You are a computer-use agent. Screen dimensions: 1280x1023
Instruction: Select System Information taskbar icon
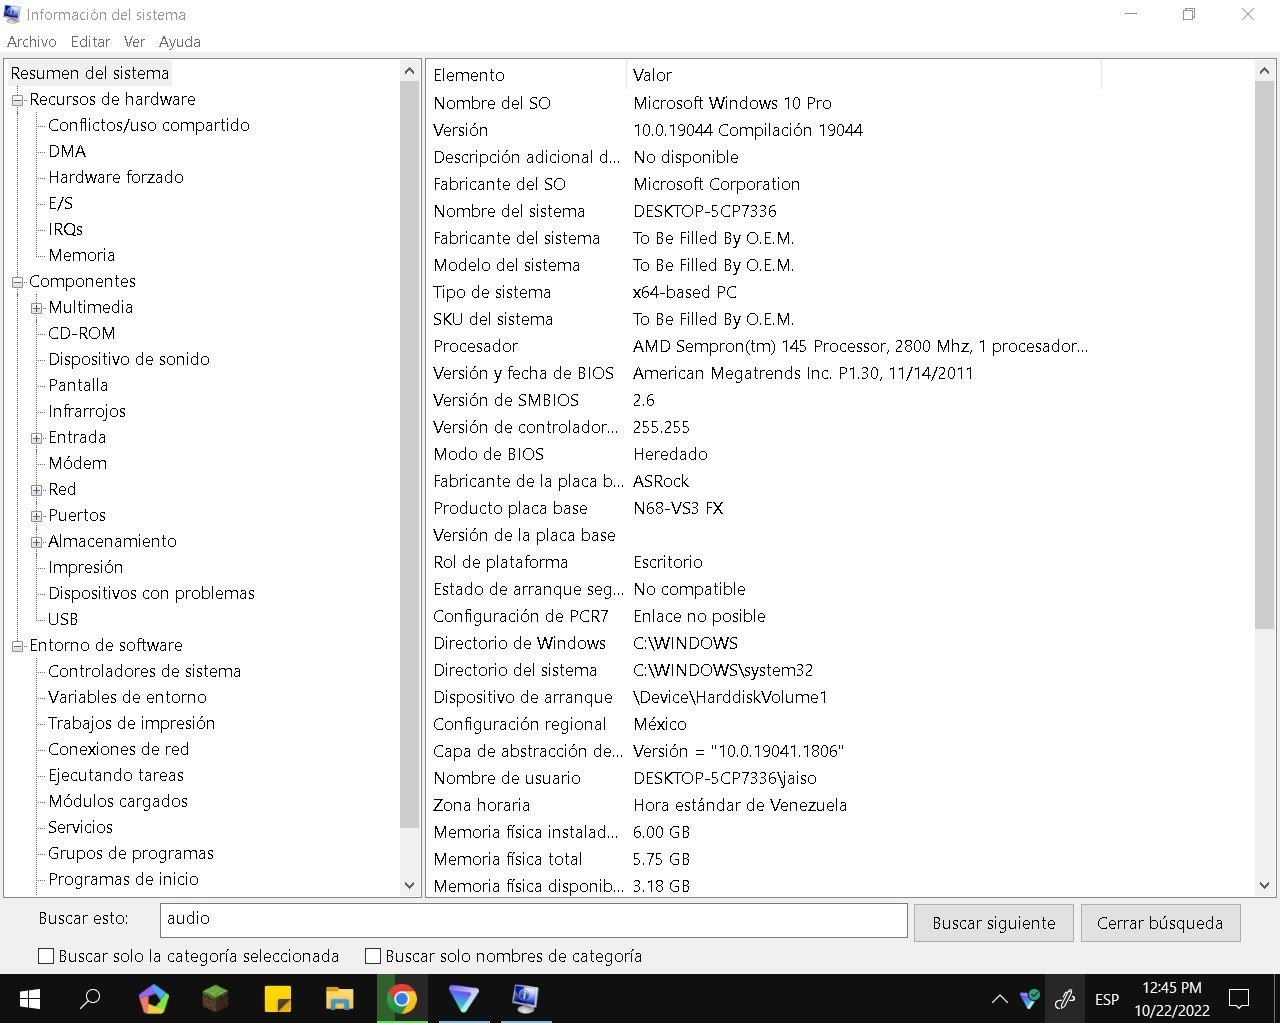[x=526, y=998]
